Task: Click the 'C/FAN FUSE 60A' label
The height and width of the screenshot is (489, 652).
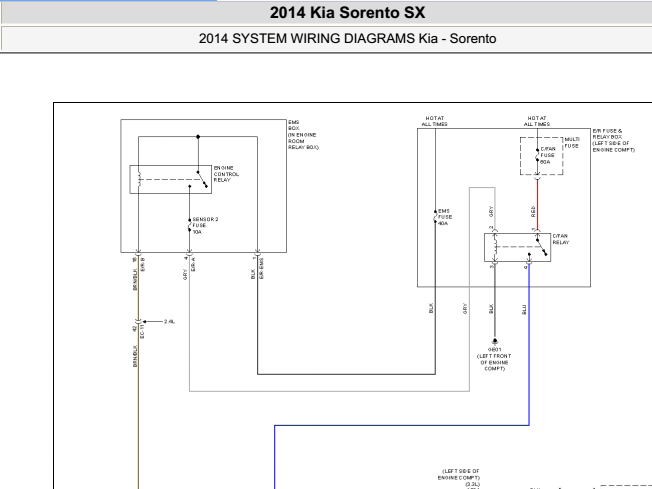Action: (x=548, y=155)
